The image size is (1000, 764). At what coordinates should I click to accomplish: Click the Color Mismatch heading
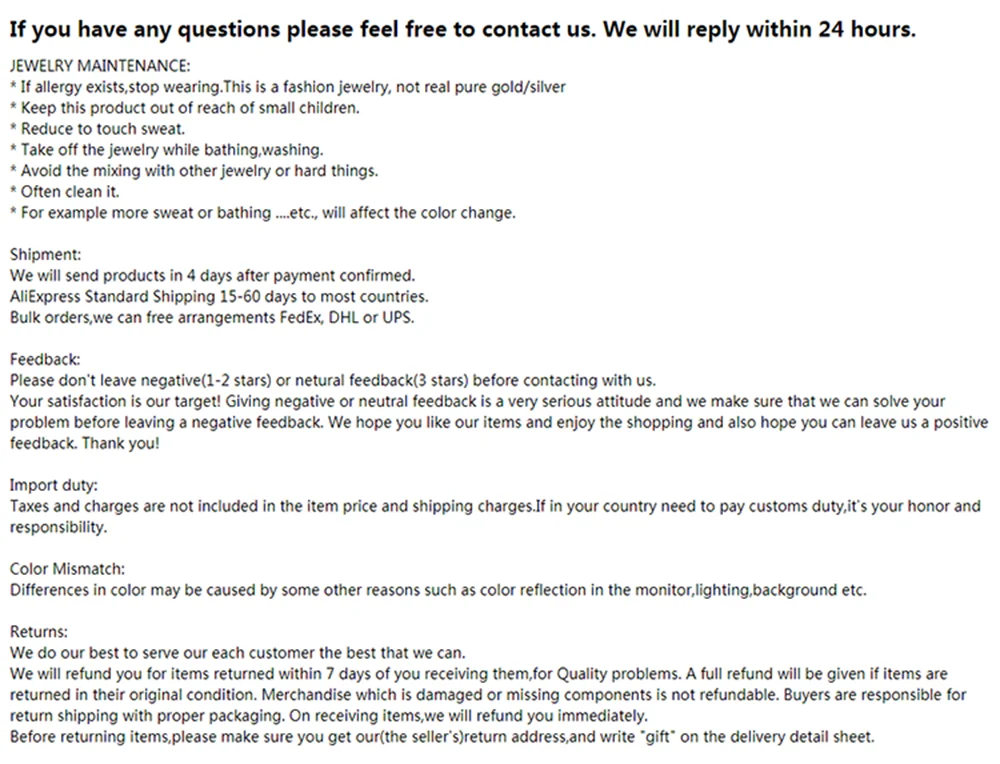(67, 569)
